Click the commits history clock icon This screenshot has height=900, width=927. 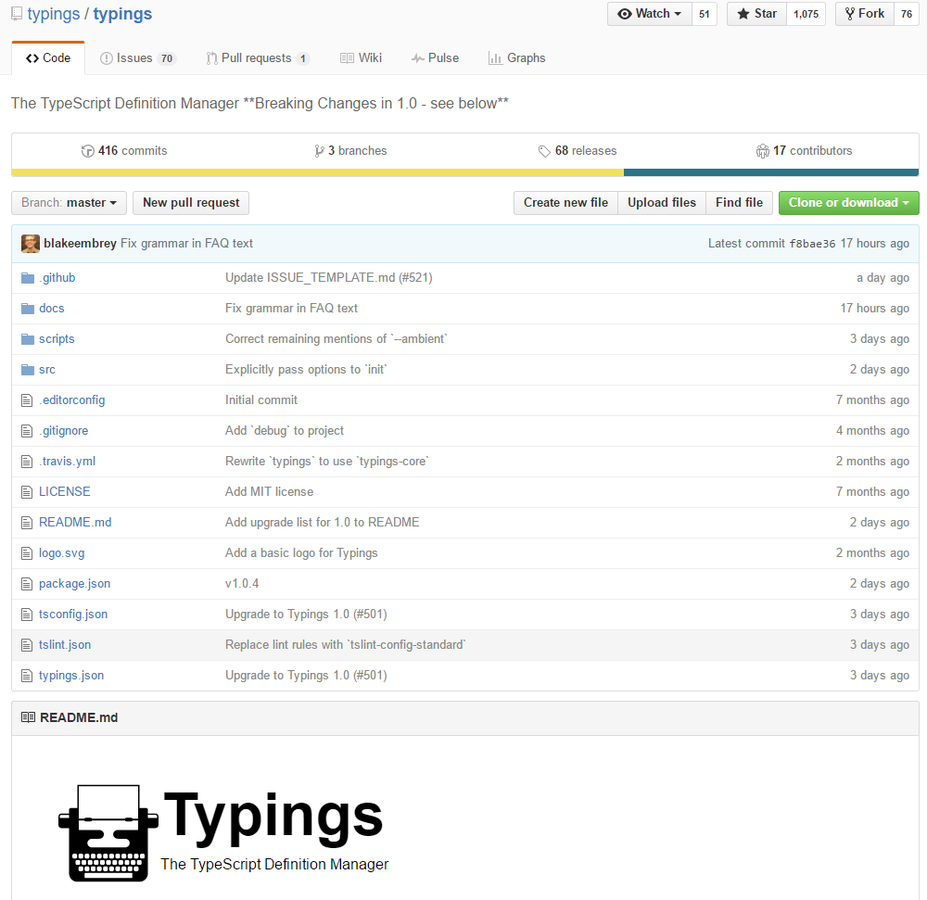87,151
